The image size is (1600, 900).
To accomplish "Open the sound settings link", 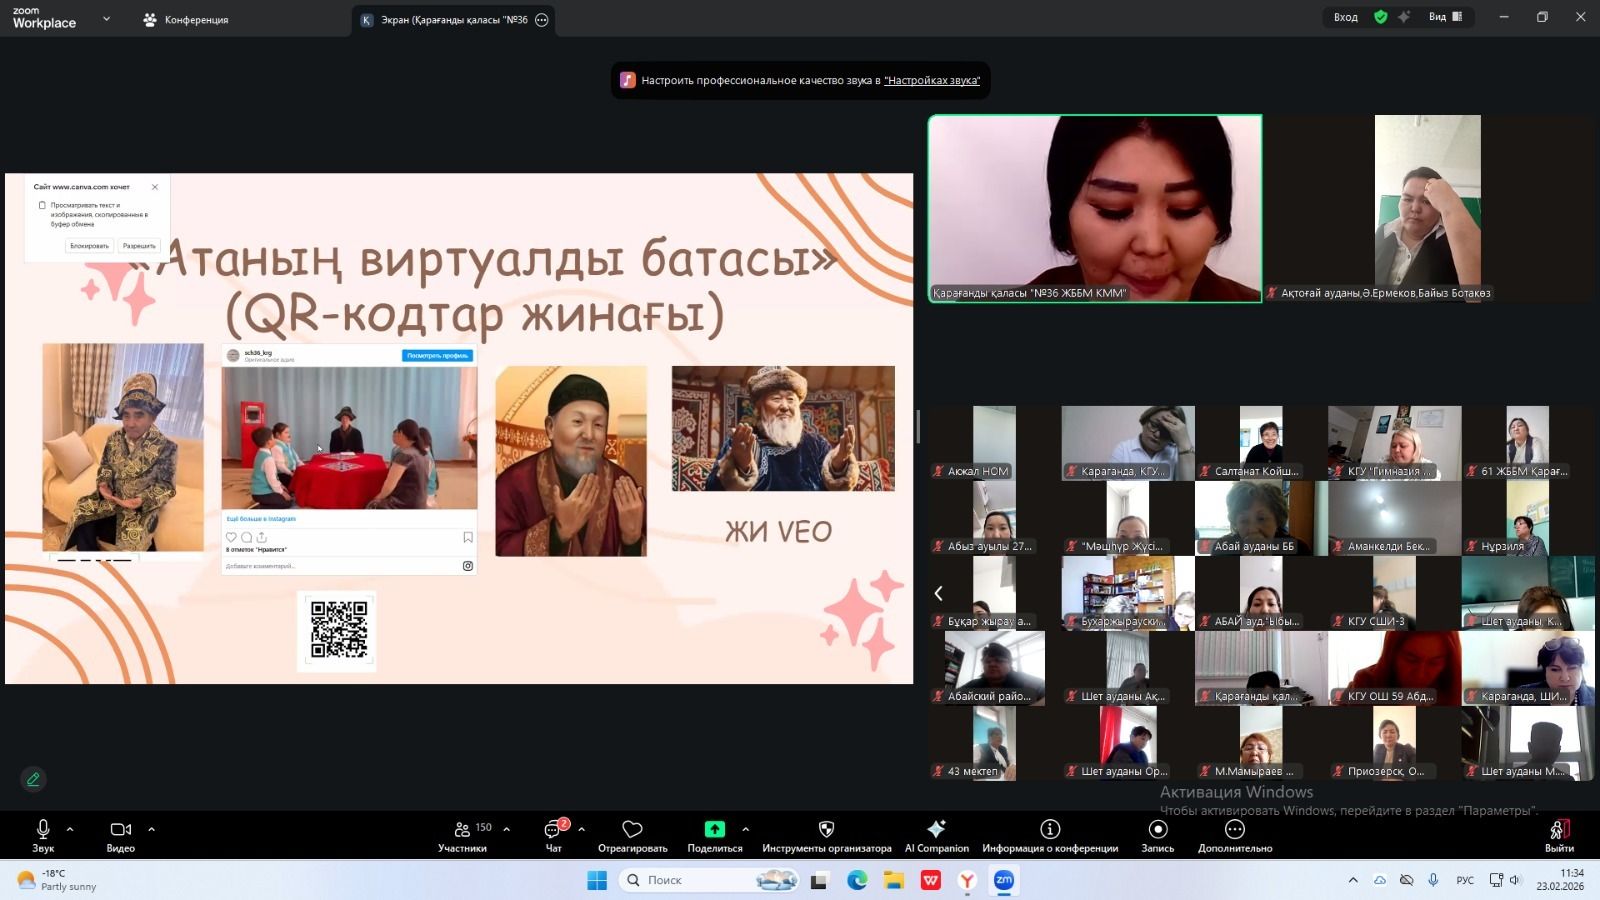I will coord(931,80).
